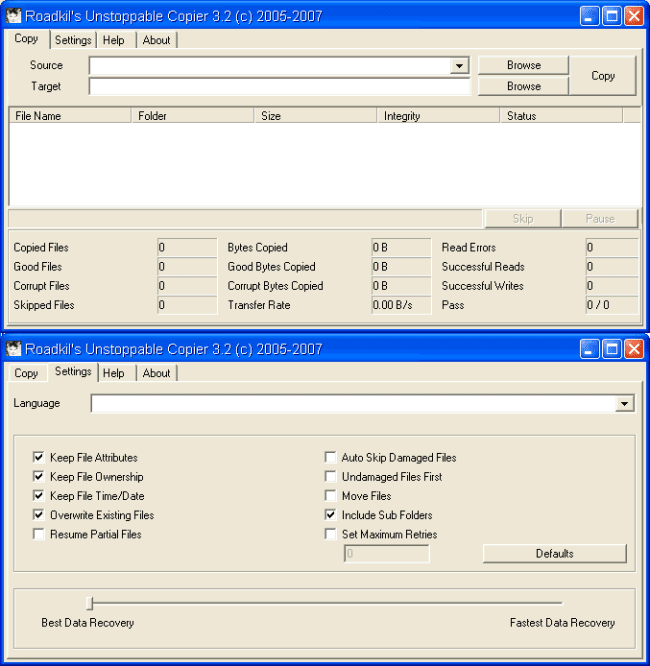Click the Best Data Recovery label
The image size is (650, 666).
point(88,623)
